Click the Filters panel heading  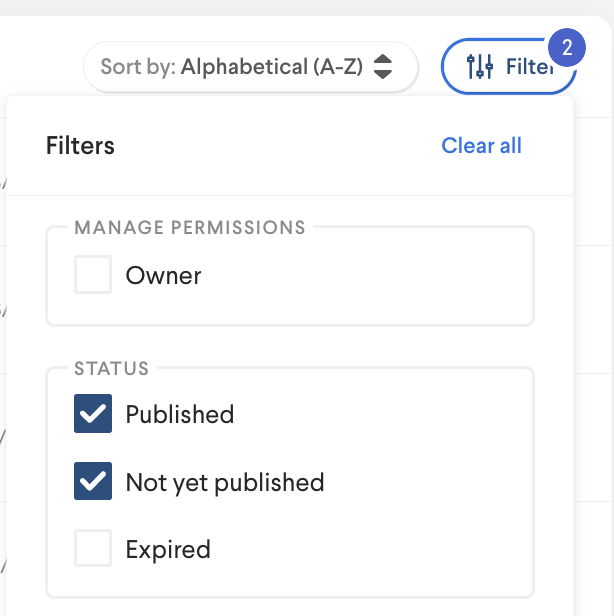tap(80, 146)
